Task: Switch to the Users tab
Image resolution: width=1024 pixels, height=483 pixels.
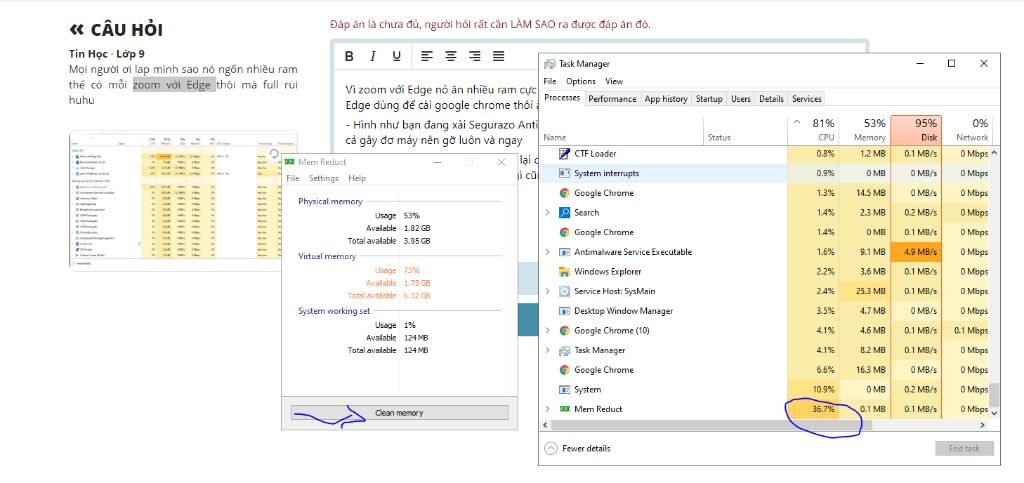Action: pos(741,99)
